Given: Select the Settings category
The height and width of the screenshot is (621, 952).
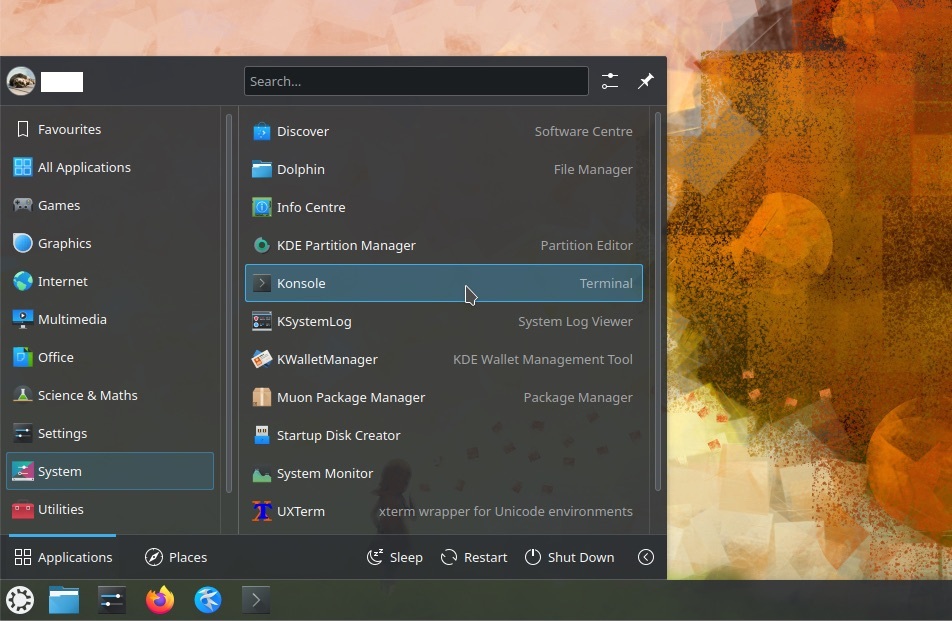Looking at the screenshot, I should [x=110, y=433].
